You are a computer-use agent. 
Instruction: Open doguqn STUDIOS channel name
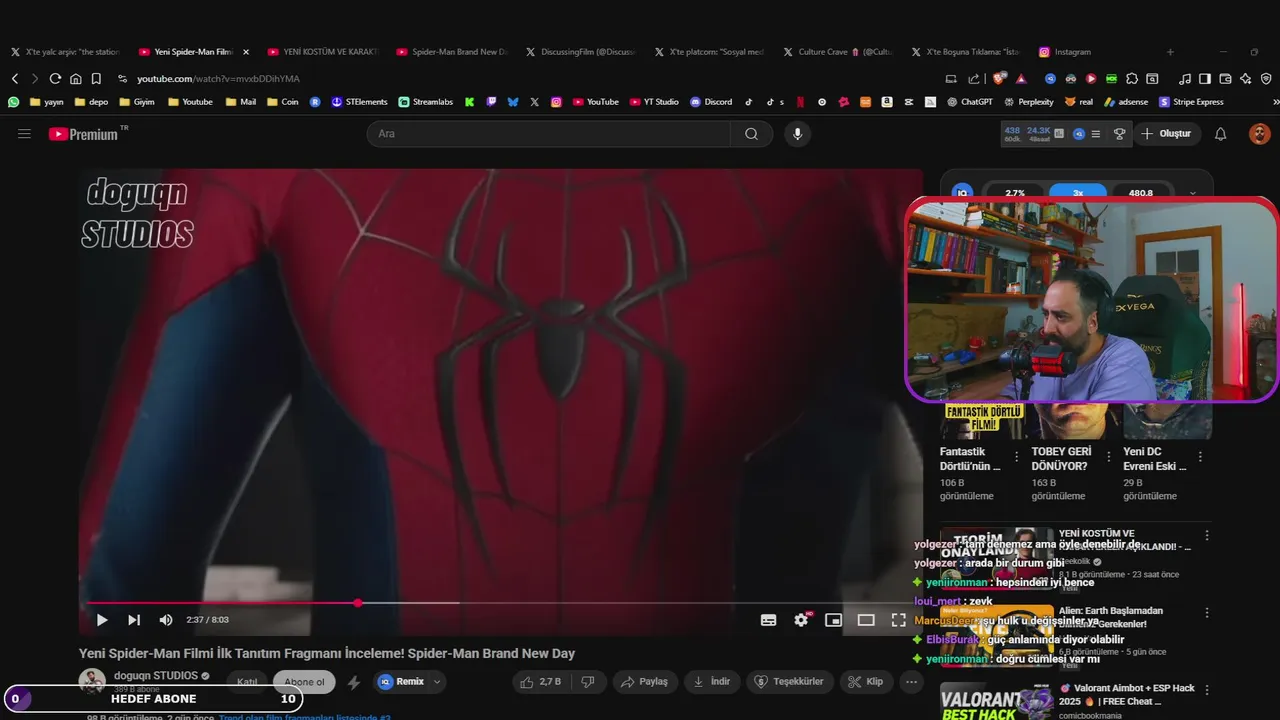[x=156, y=676]
